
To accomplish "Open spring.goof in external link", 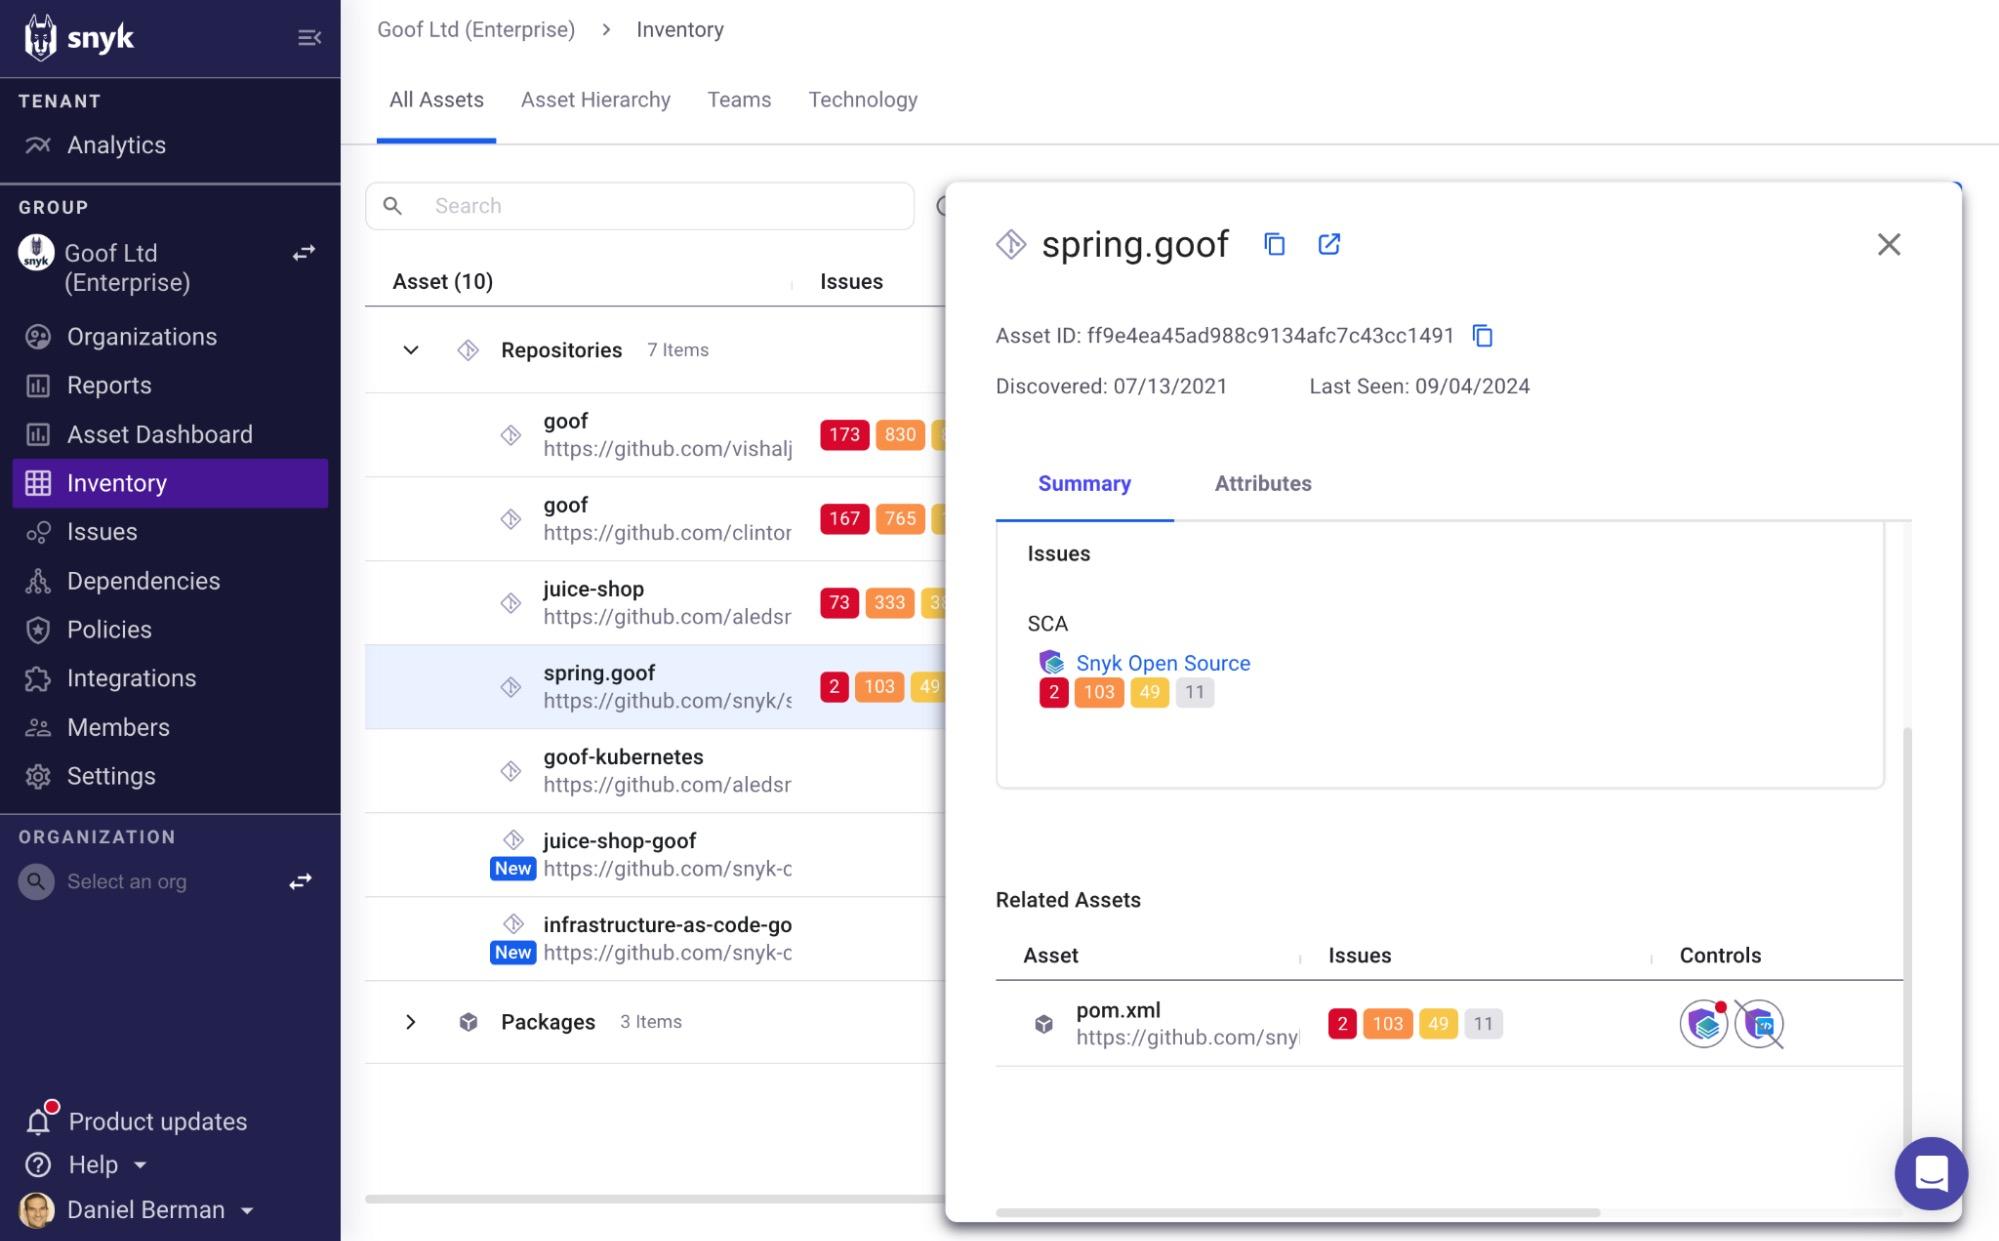I will pyautogui.click(x=1329, y=244).
